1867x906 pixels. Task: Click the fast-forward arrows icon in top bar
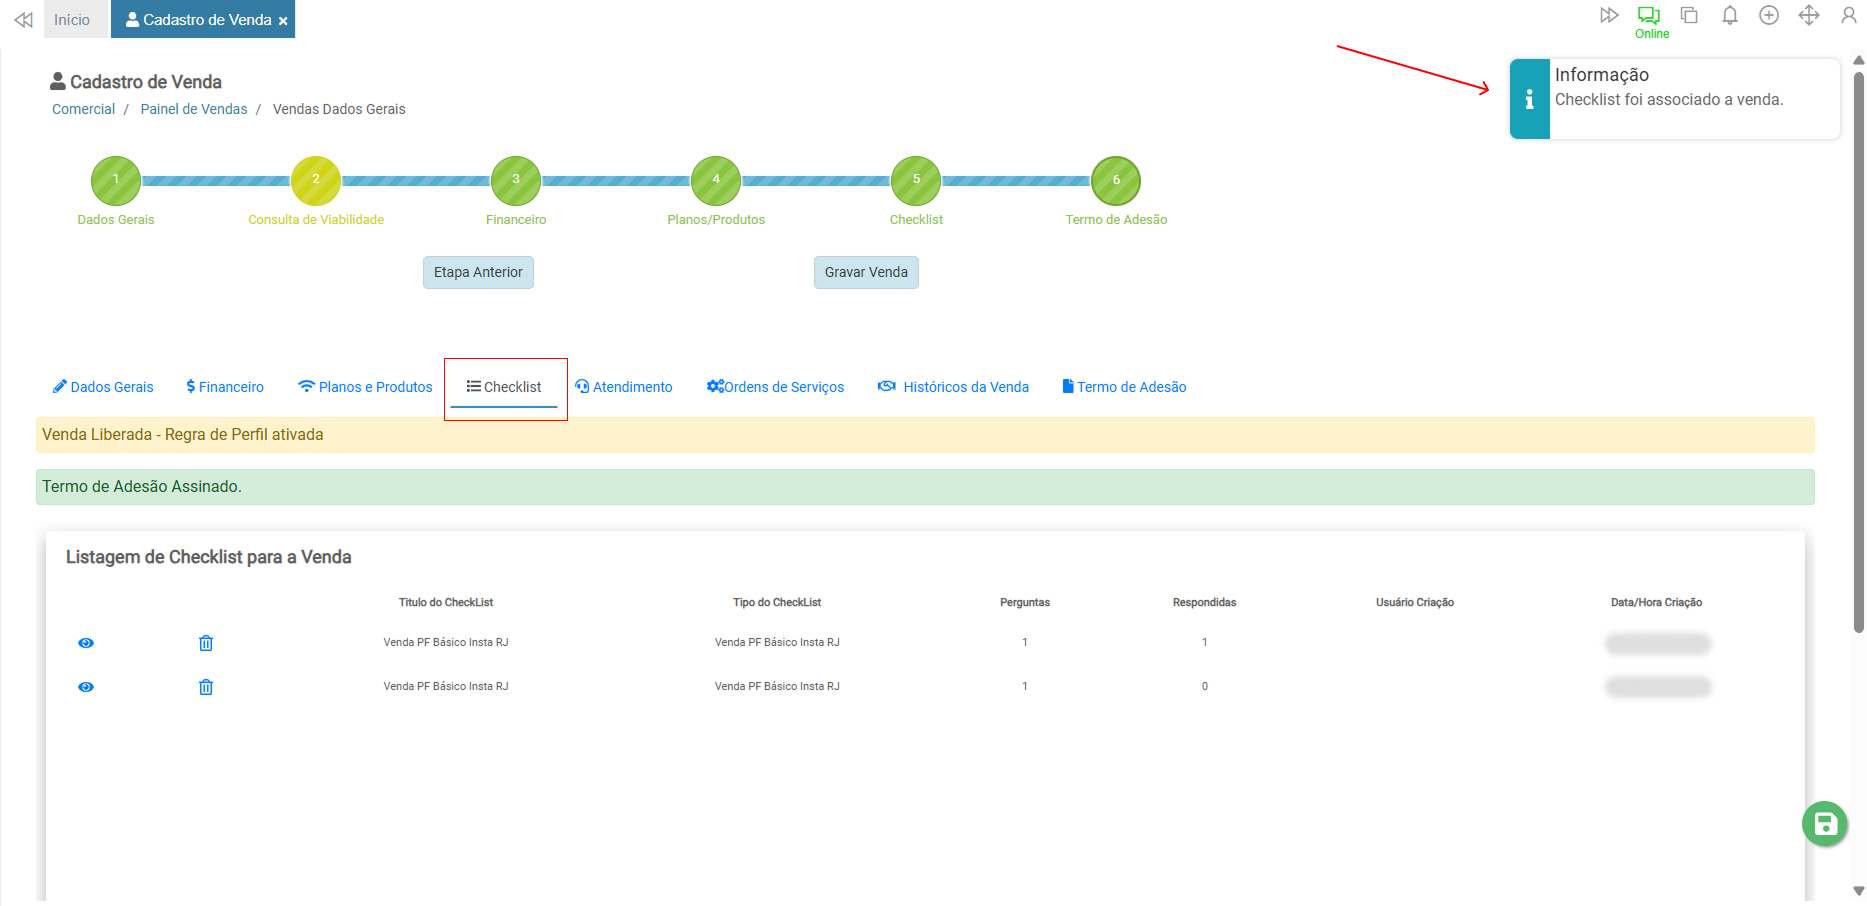(1609, 15)
